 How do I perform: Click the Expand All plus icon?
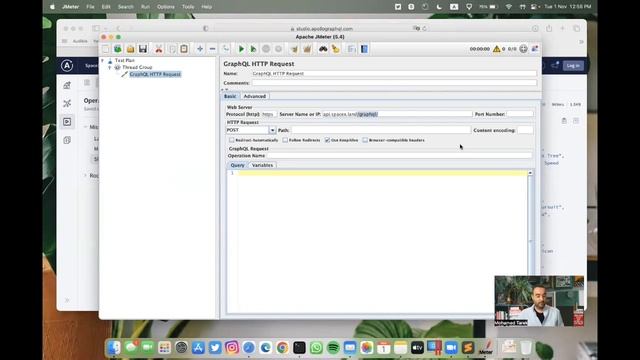tap(200, 49)
